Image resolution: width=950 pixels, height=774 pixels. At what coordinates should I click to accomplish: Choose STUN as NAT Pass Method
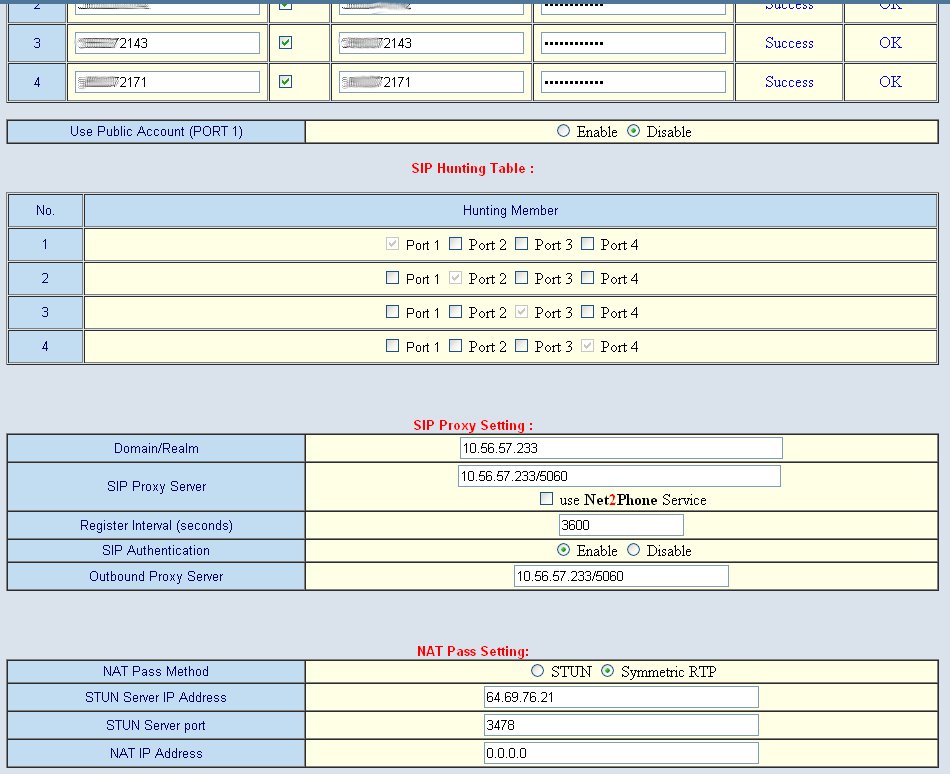[538, 671]
